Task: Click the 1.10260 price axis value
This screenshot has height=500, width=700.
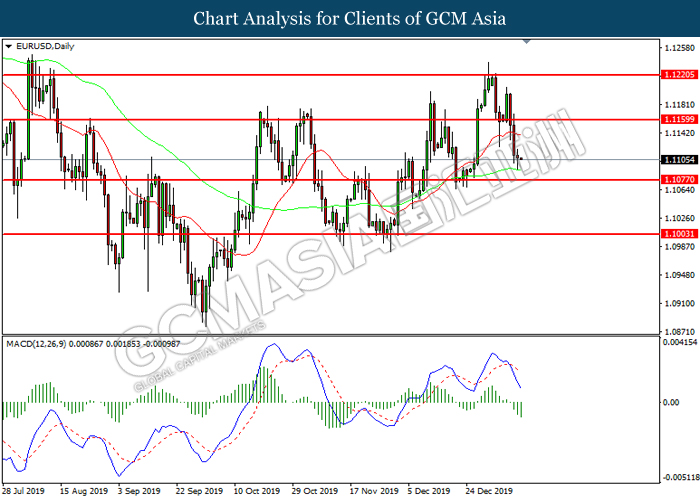Action: pyautogui.click(x=679, y=218)
